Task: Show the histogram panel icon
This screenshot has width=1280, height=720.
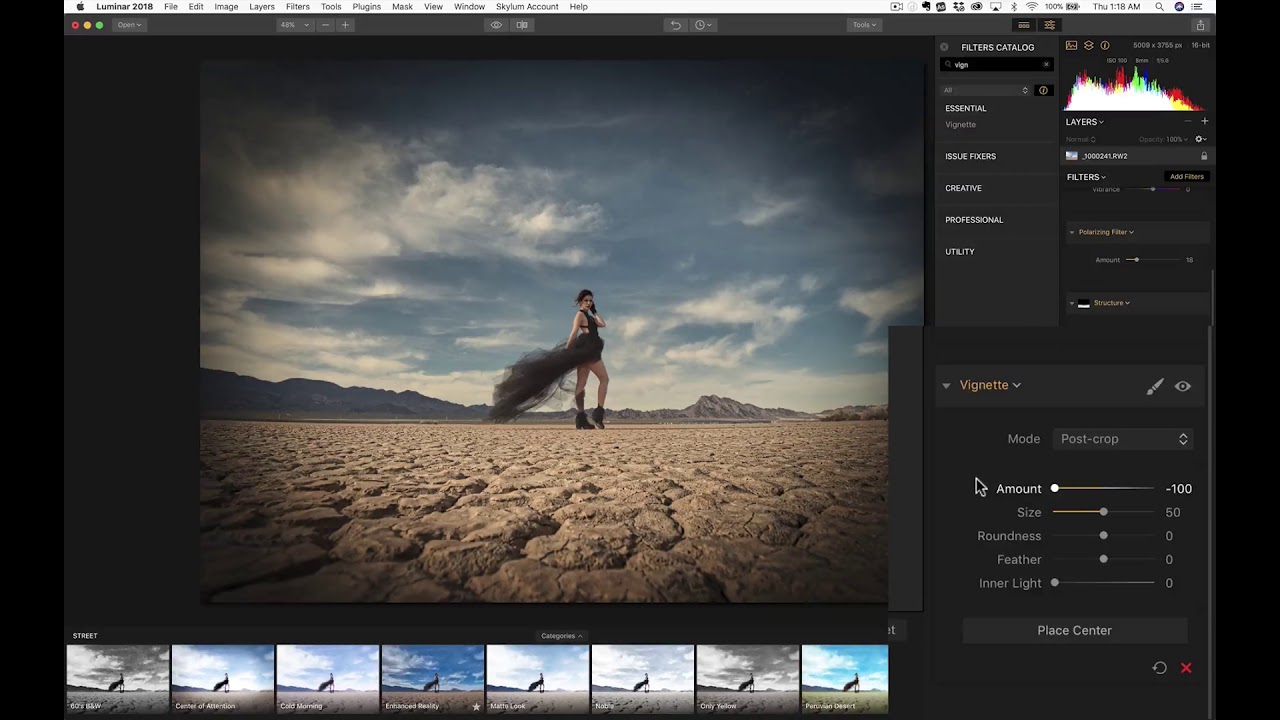Action: click(x=1071, y=46)
